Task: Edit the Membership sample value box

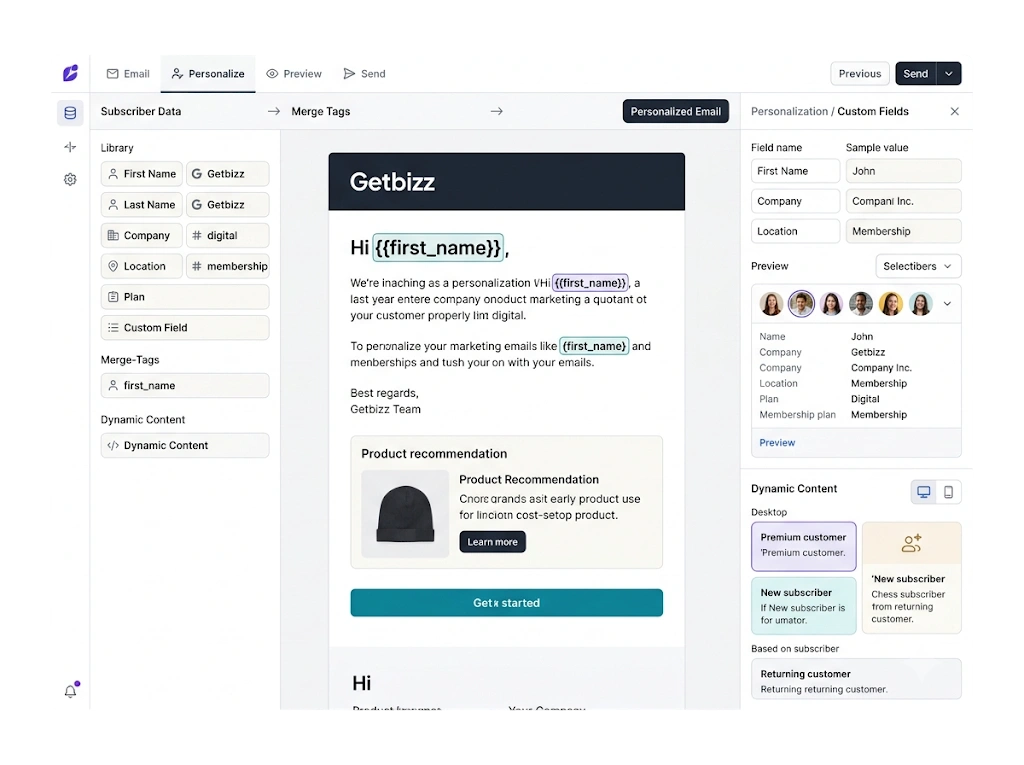Action: click(904, 231)
